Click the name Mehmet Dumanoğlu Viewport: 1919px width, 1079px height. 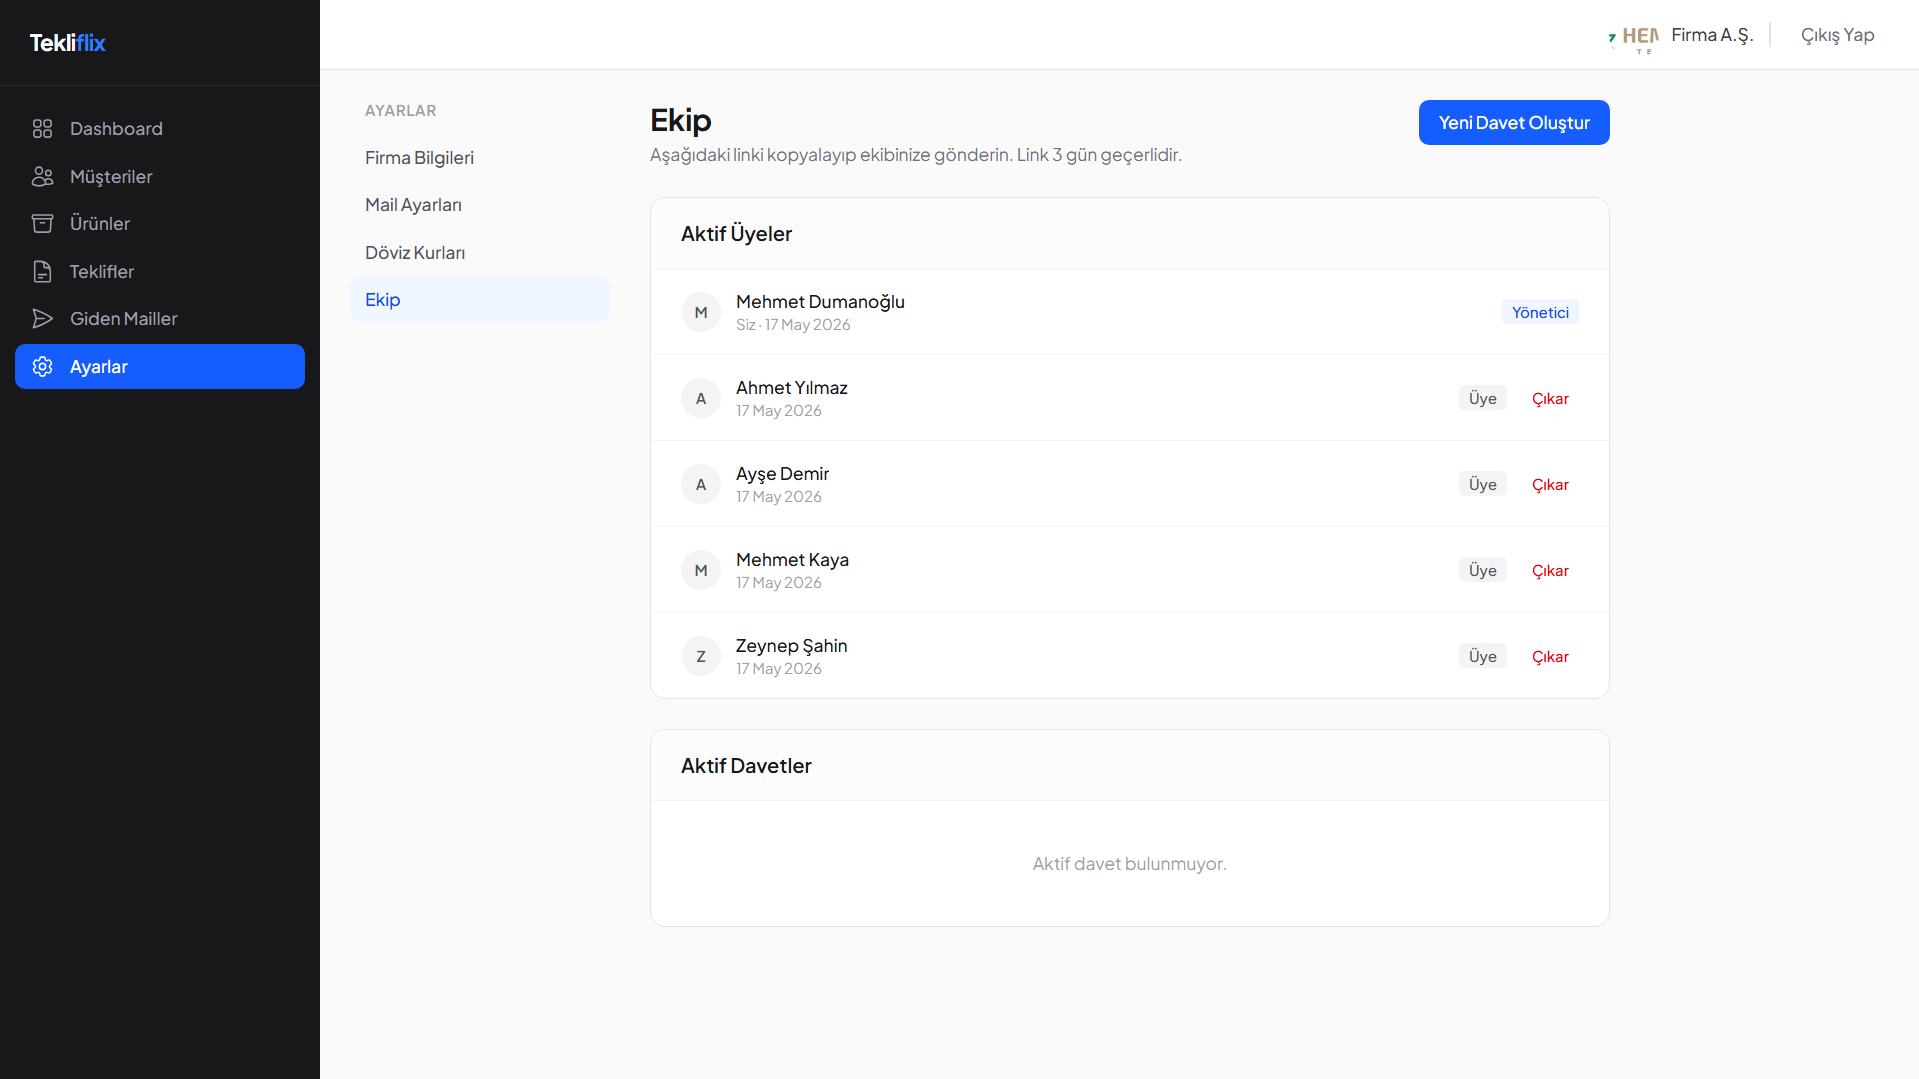820,302
